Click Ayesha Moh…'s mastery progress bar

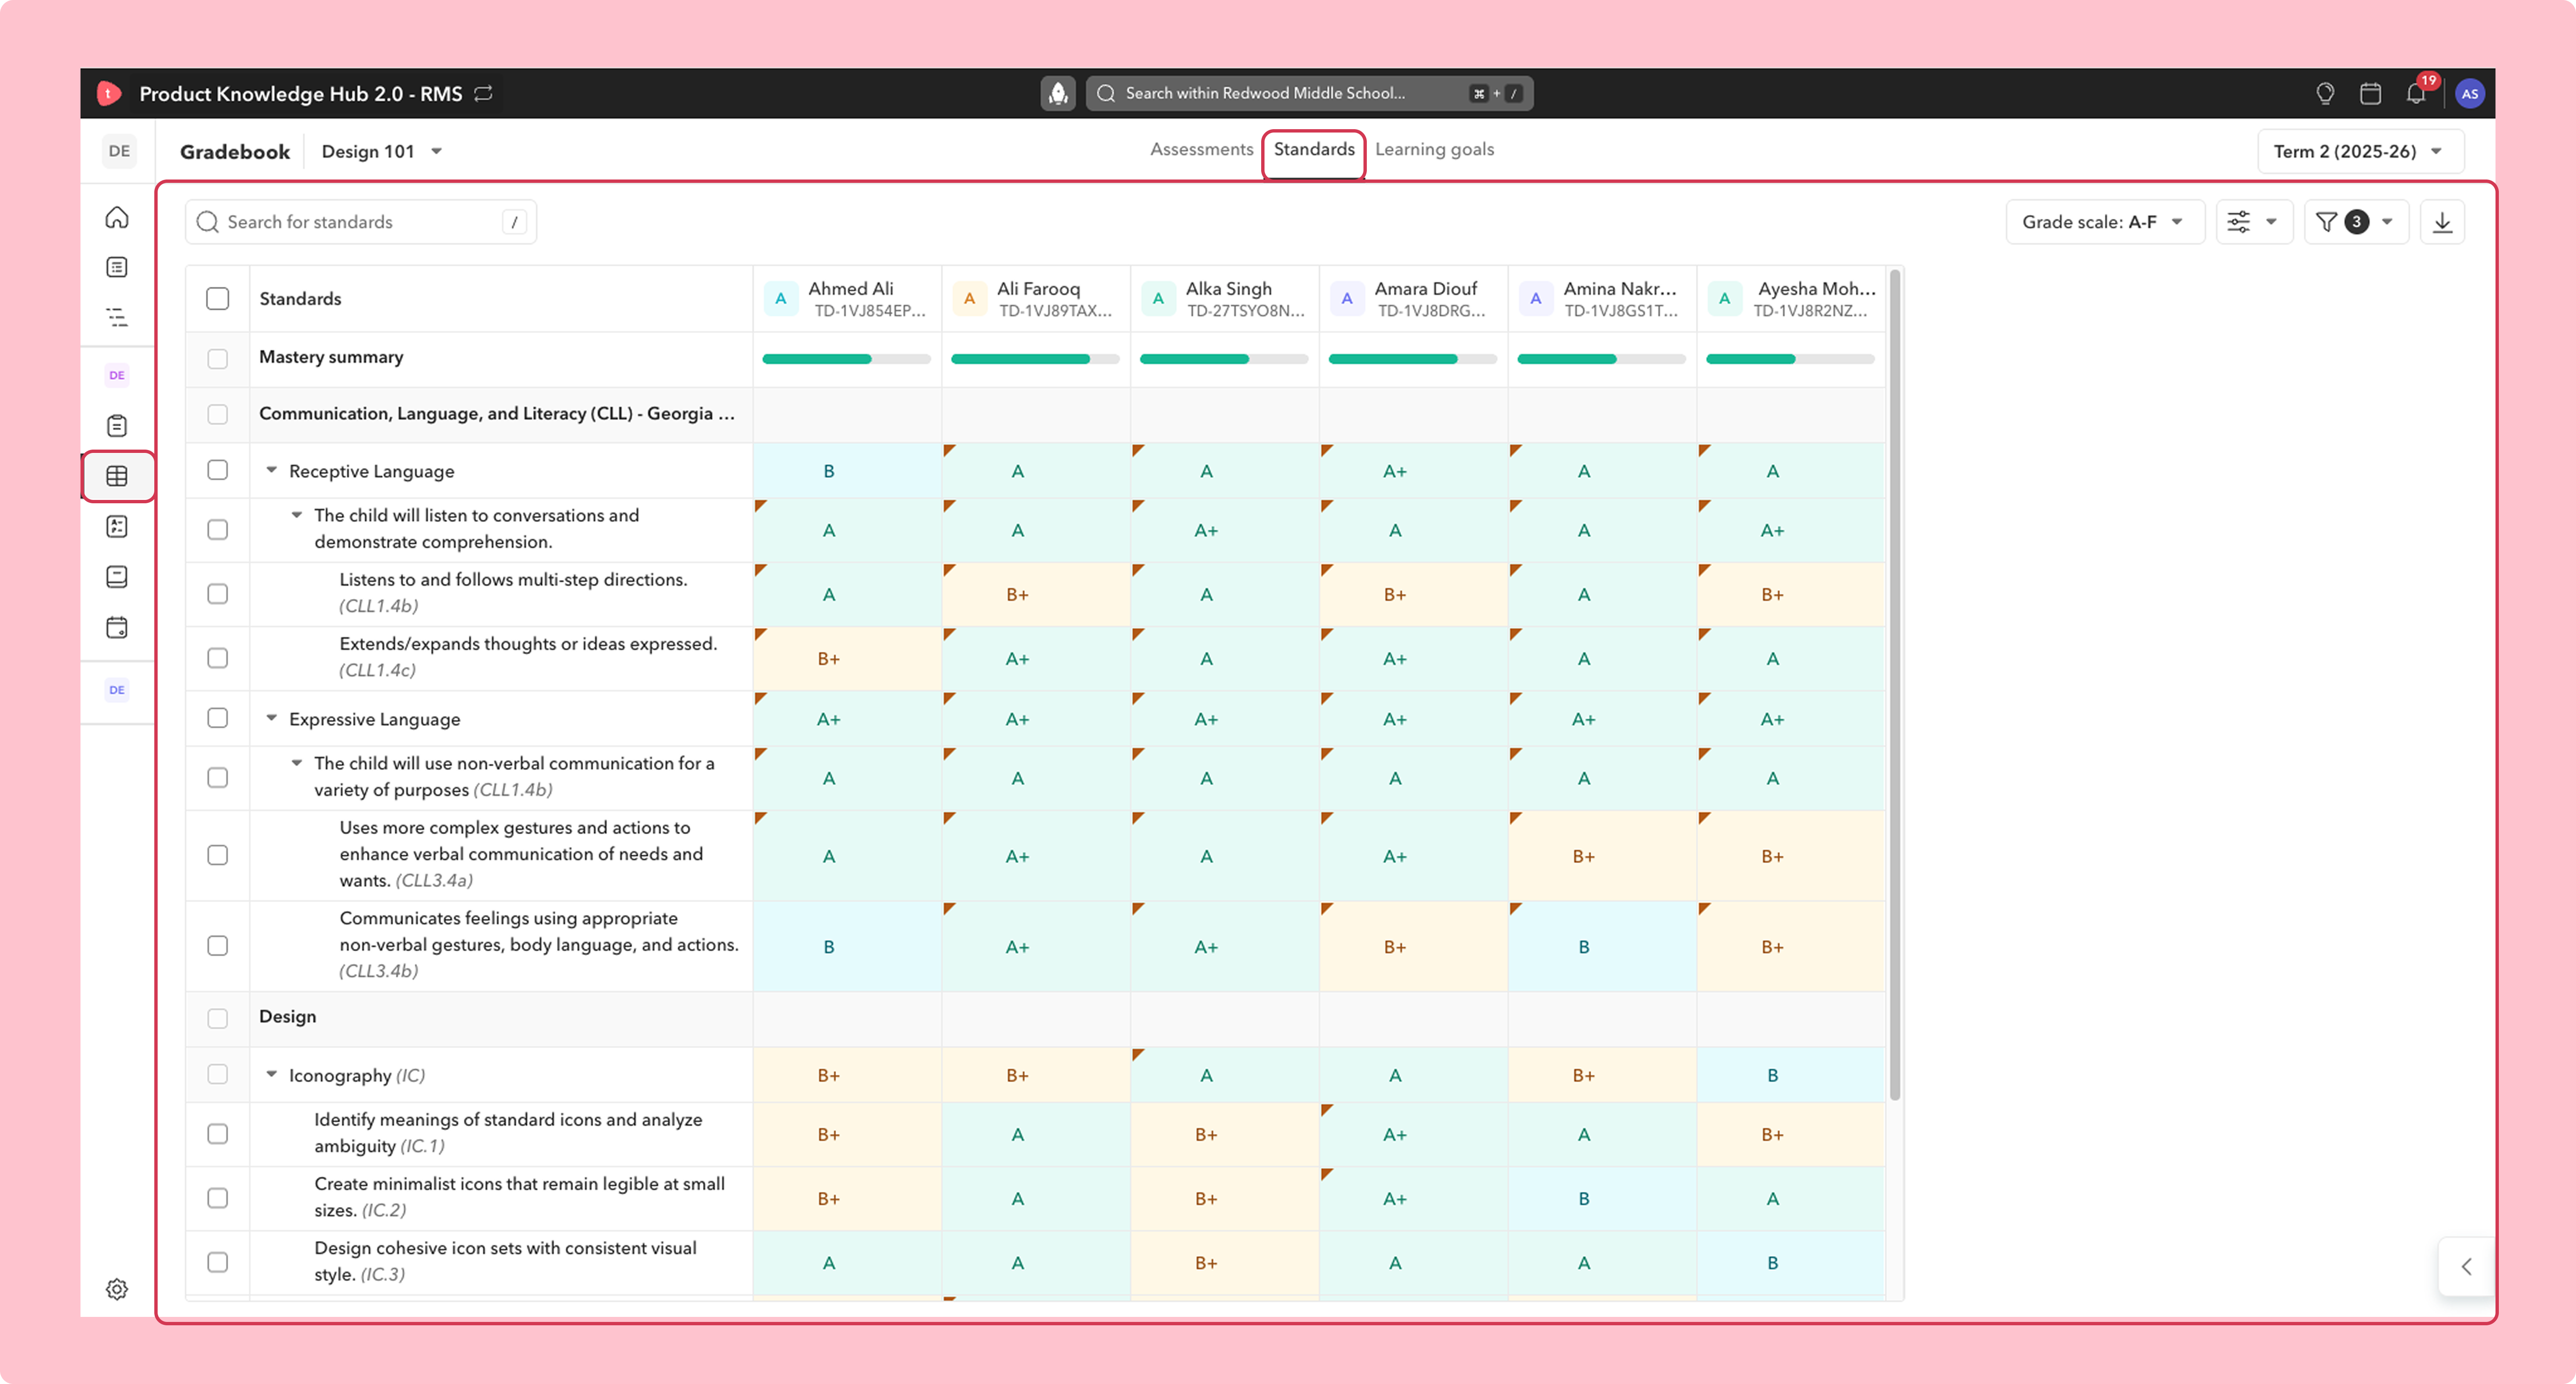click(1790, 359)
